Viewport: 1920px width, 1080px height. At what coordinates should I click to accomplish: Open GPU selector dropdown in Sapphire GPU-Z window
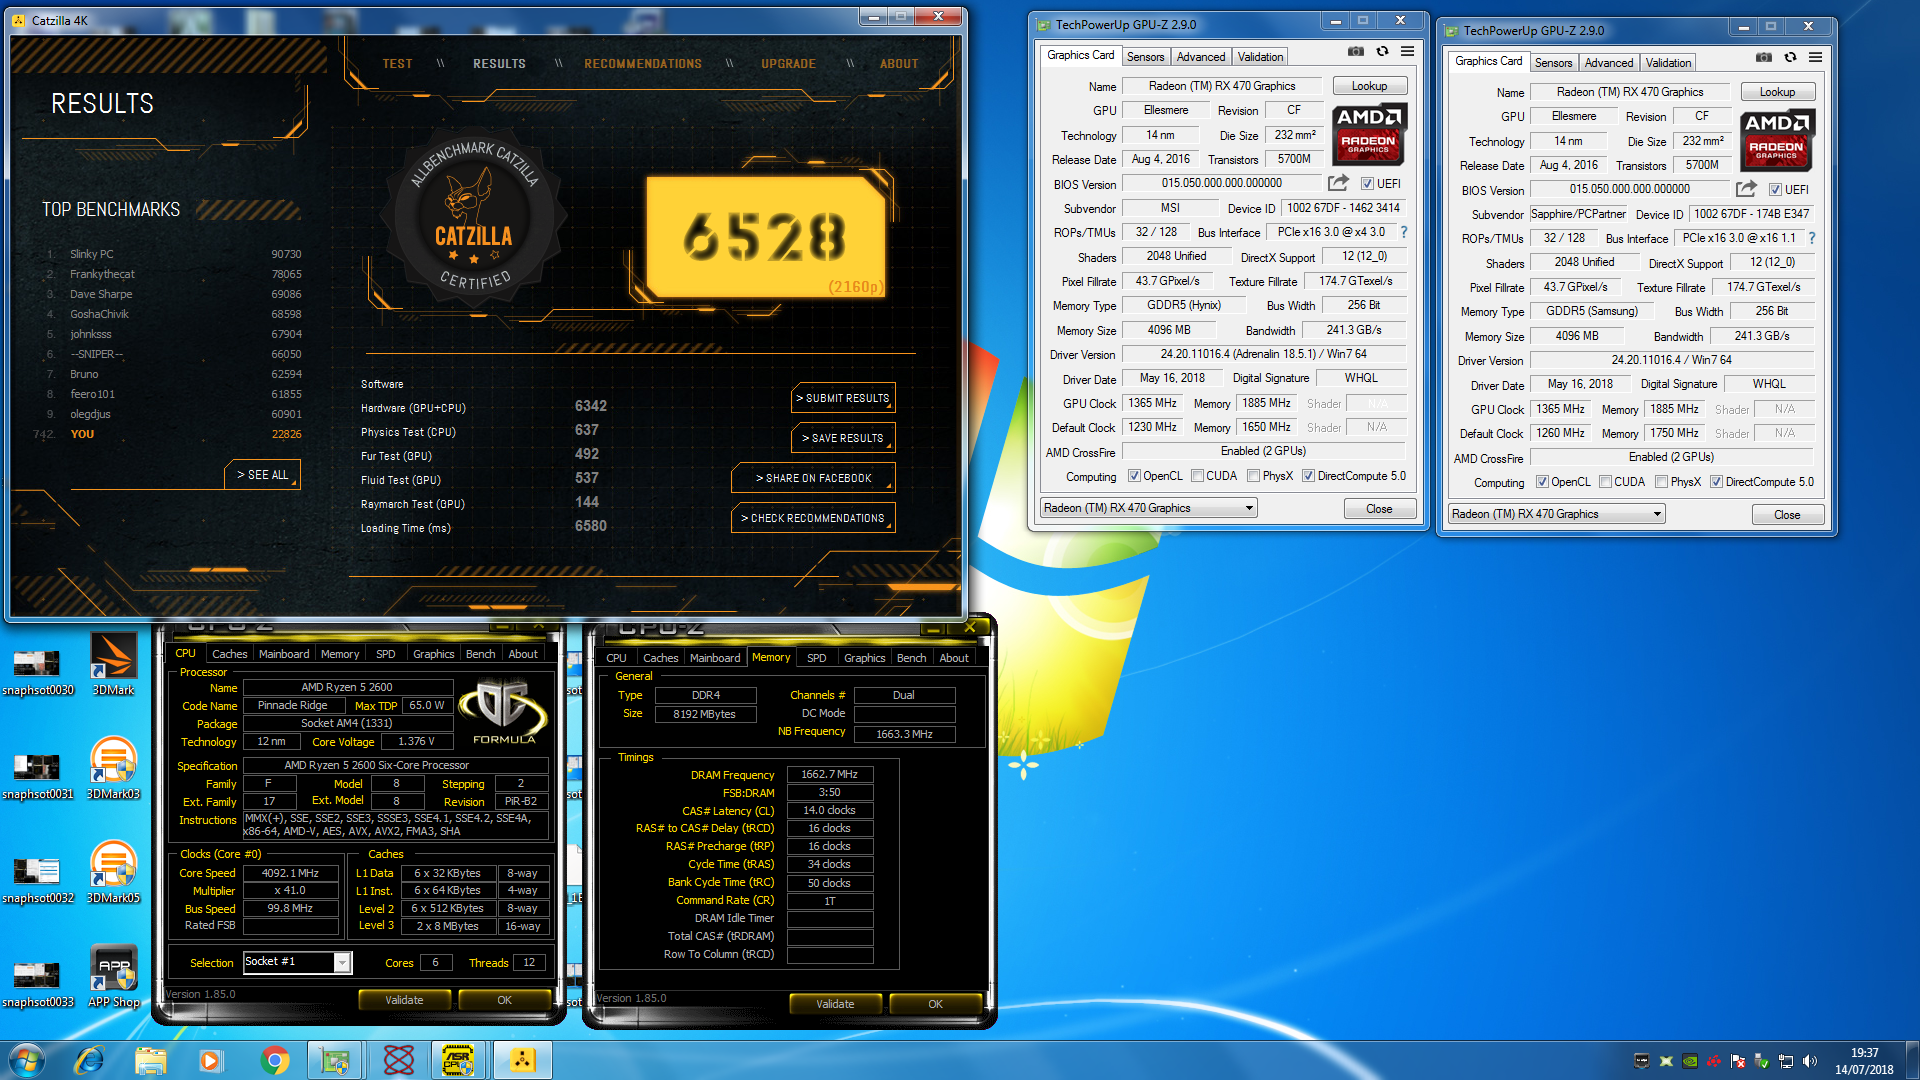(1556, 514)
